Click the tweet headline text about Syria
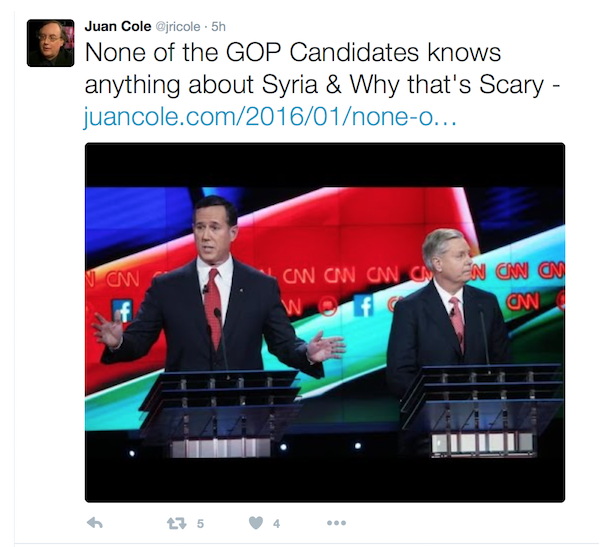Screen dimensions: 600x547 (322, 68)
